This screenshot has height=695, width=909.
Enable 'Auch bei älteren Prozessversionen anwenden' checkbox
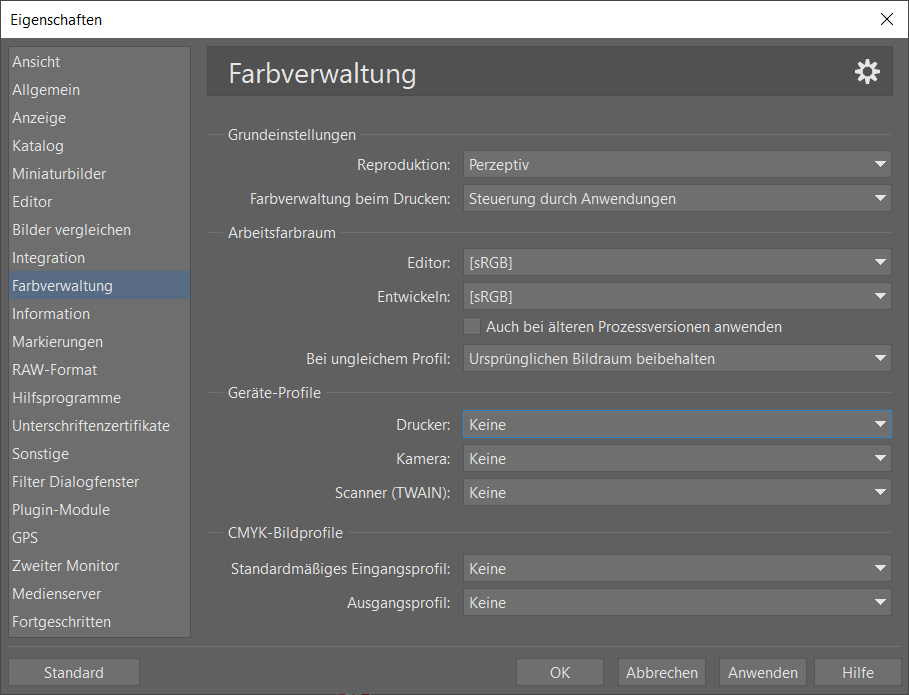[473, 326]
